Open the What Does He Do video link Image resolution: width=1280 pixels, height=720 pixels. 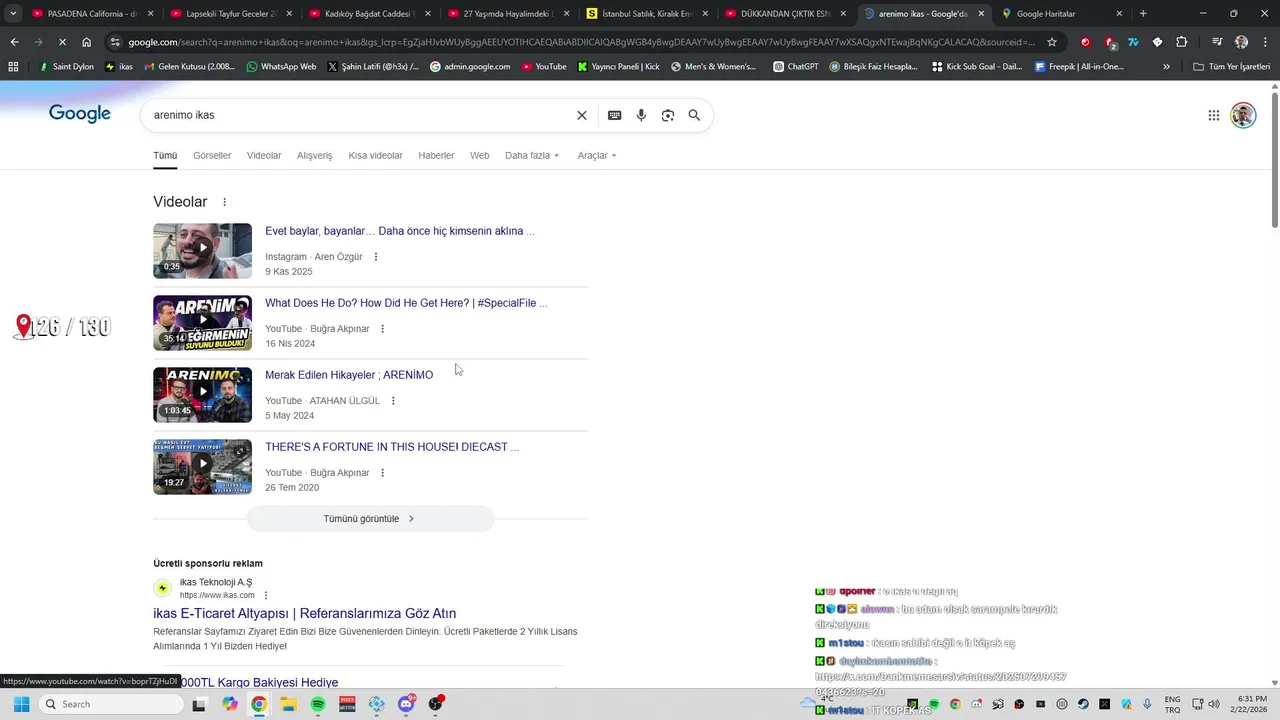pyautogui.click(x=406, y=303)
